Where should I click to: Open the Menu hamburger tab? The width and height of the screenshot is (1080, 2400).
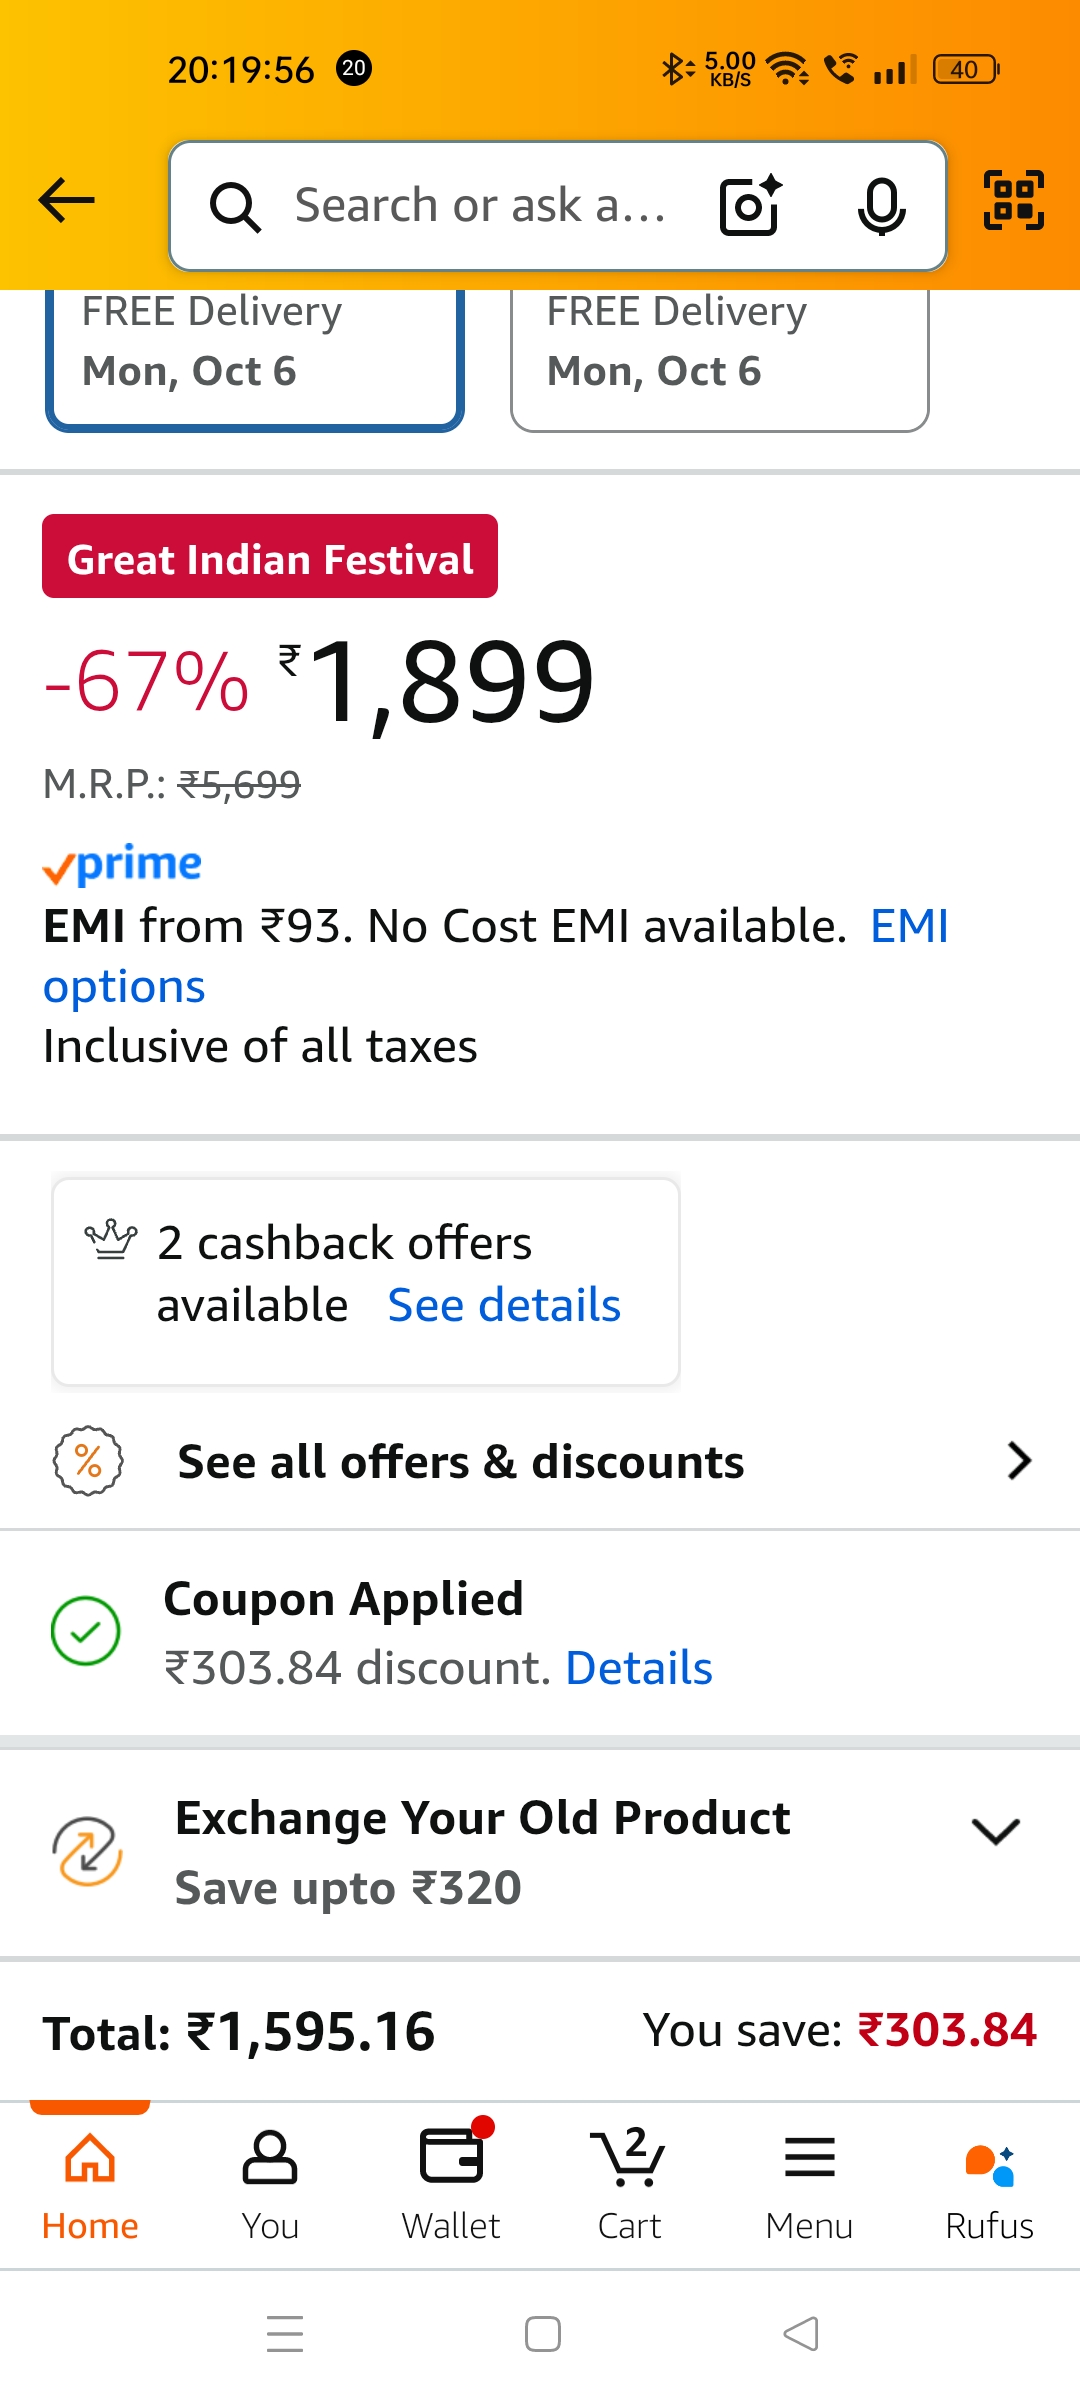pos(809,2183)
